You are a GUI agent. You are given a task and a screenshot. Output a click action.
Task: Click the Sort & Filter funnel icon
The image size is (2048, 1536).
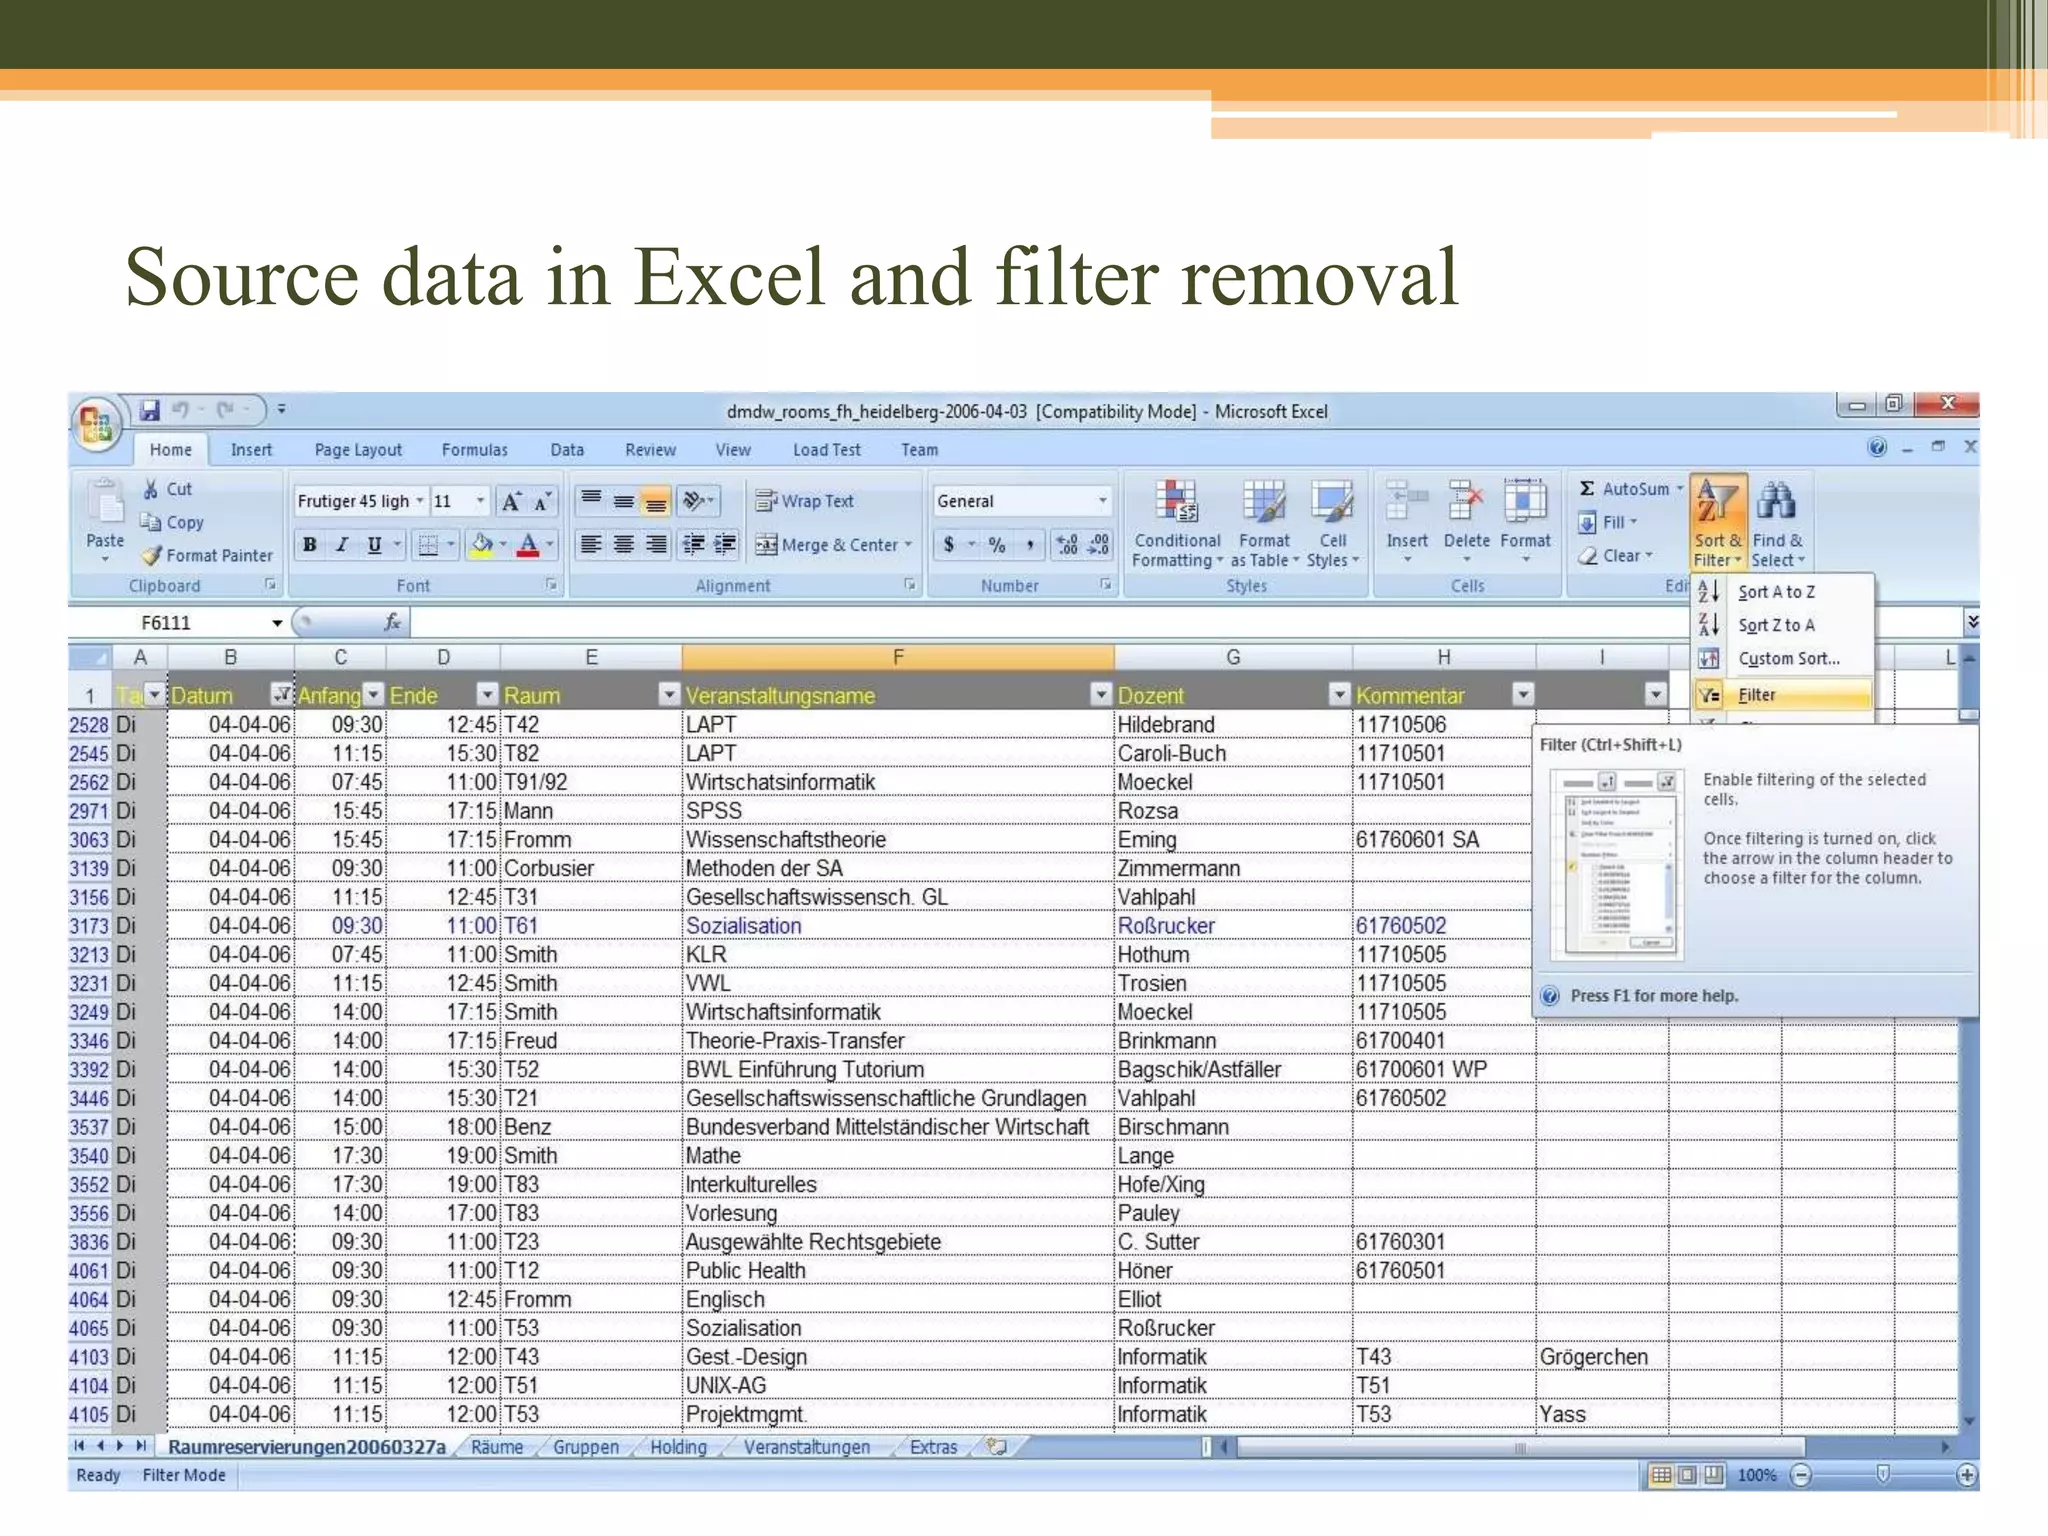(1717, 502)
